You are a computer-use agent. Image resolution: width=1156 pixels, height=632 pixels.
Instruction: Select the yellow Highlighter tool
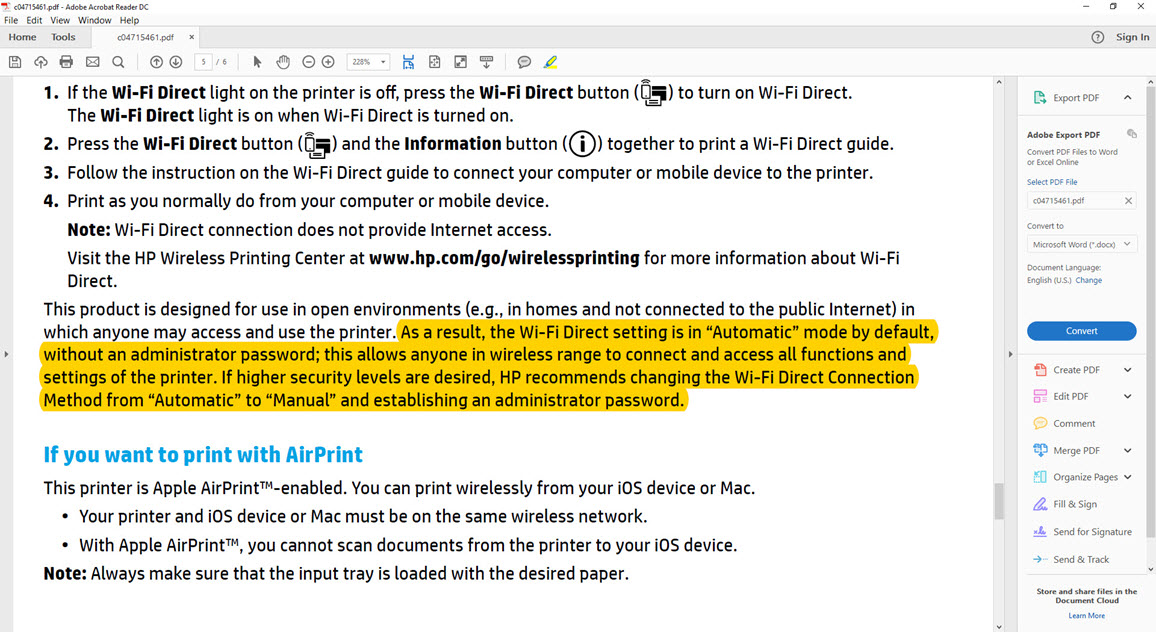[x=551, y=62]
